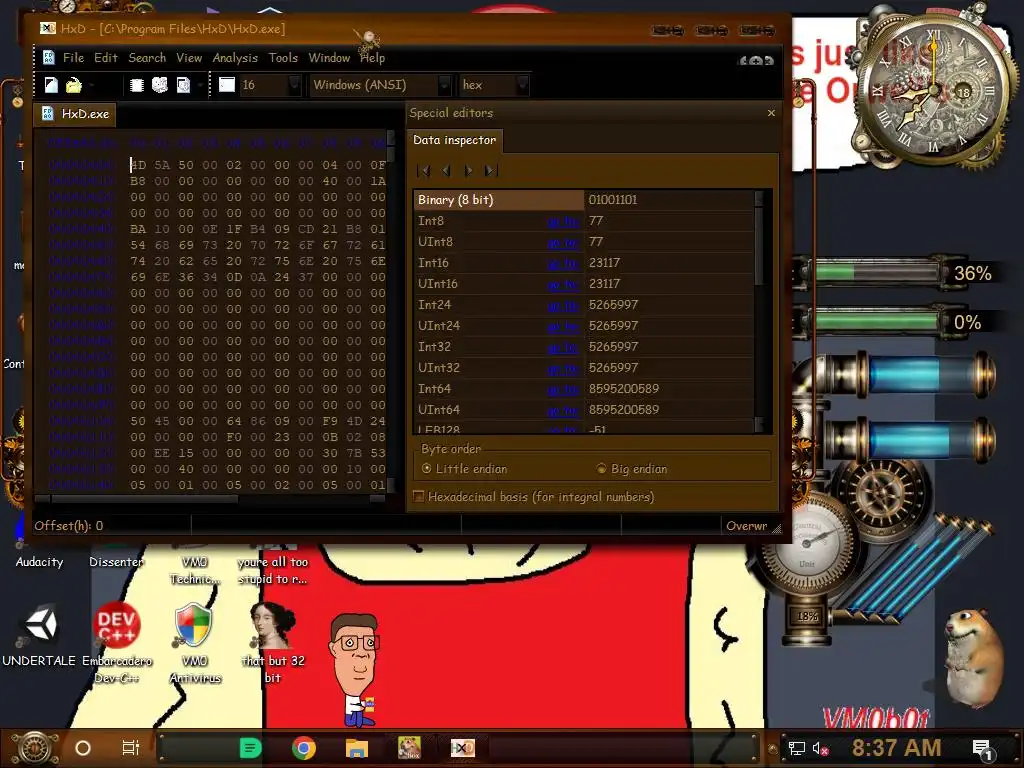Image resolution: width=1024 pixels, height=768 pixels.
Task: Click the hex view vertical scrollbar
Action: 391,311
